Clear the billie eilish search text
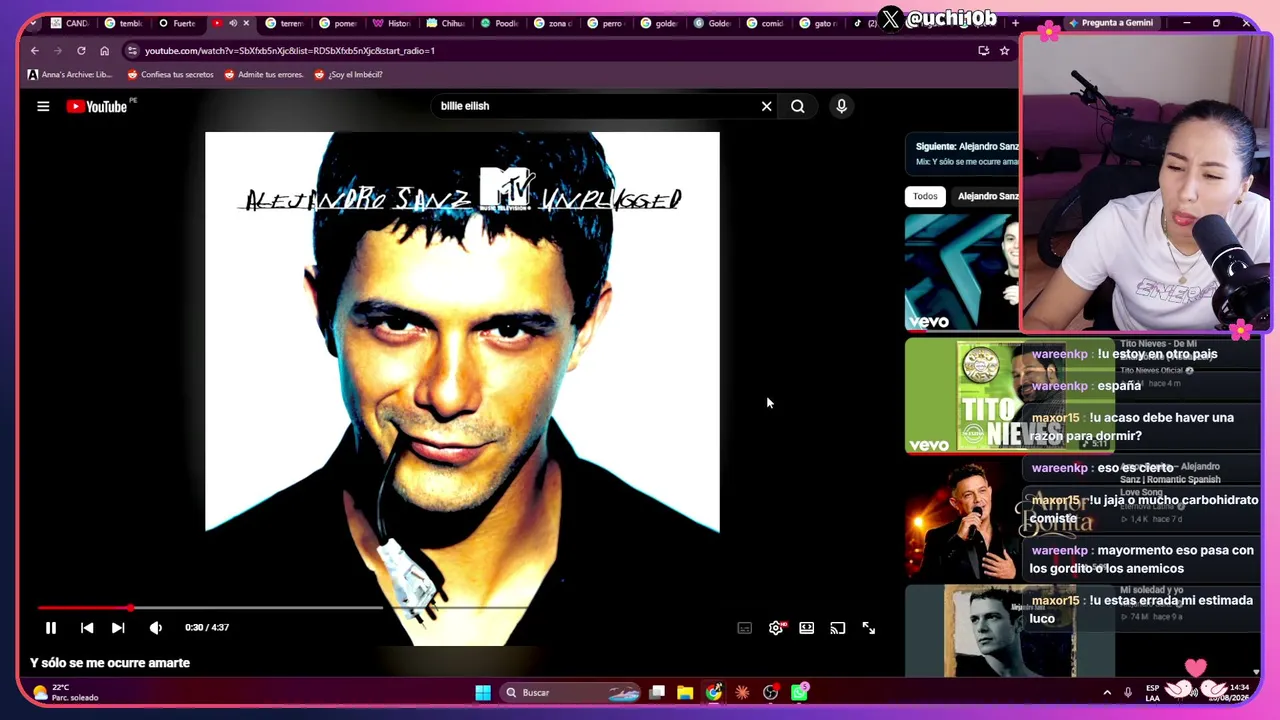Viewport: 1280px width, 720px height. 767,106
